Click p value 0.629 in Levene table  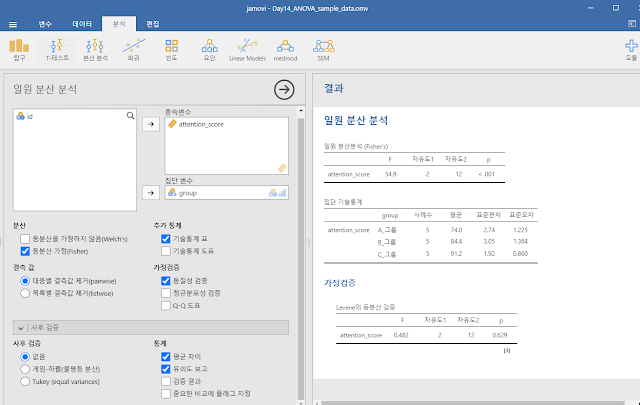click(500, 335)
